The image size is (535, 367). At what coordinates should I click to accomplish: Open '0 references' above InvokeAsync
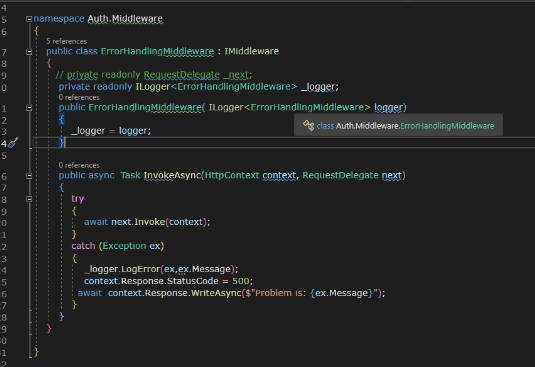[79, 165]
